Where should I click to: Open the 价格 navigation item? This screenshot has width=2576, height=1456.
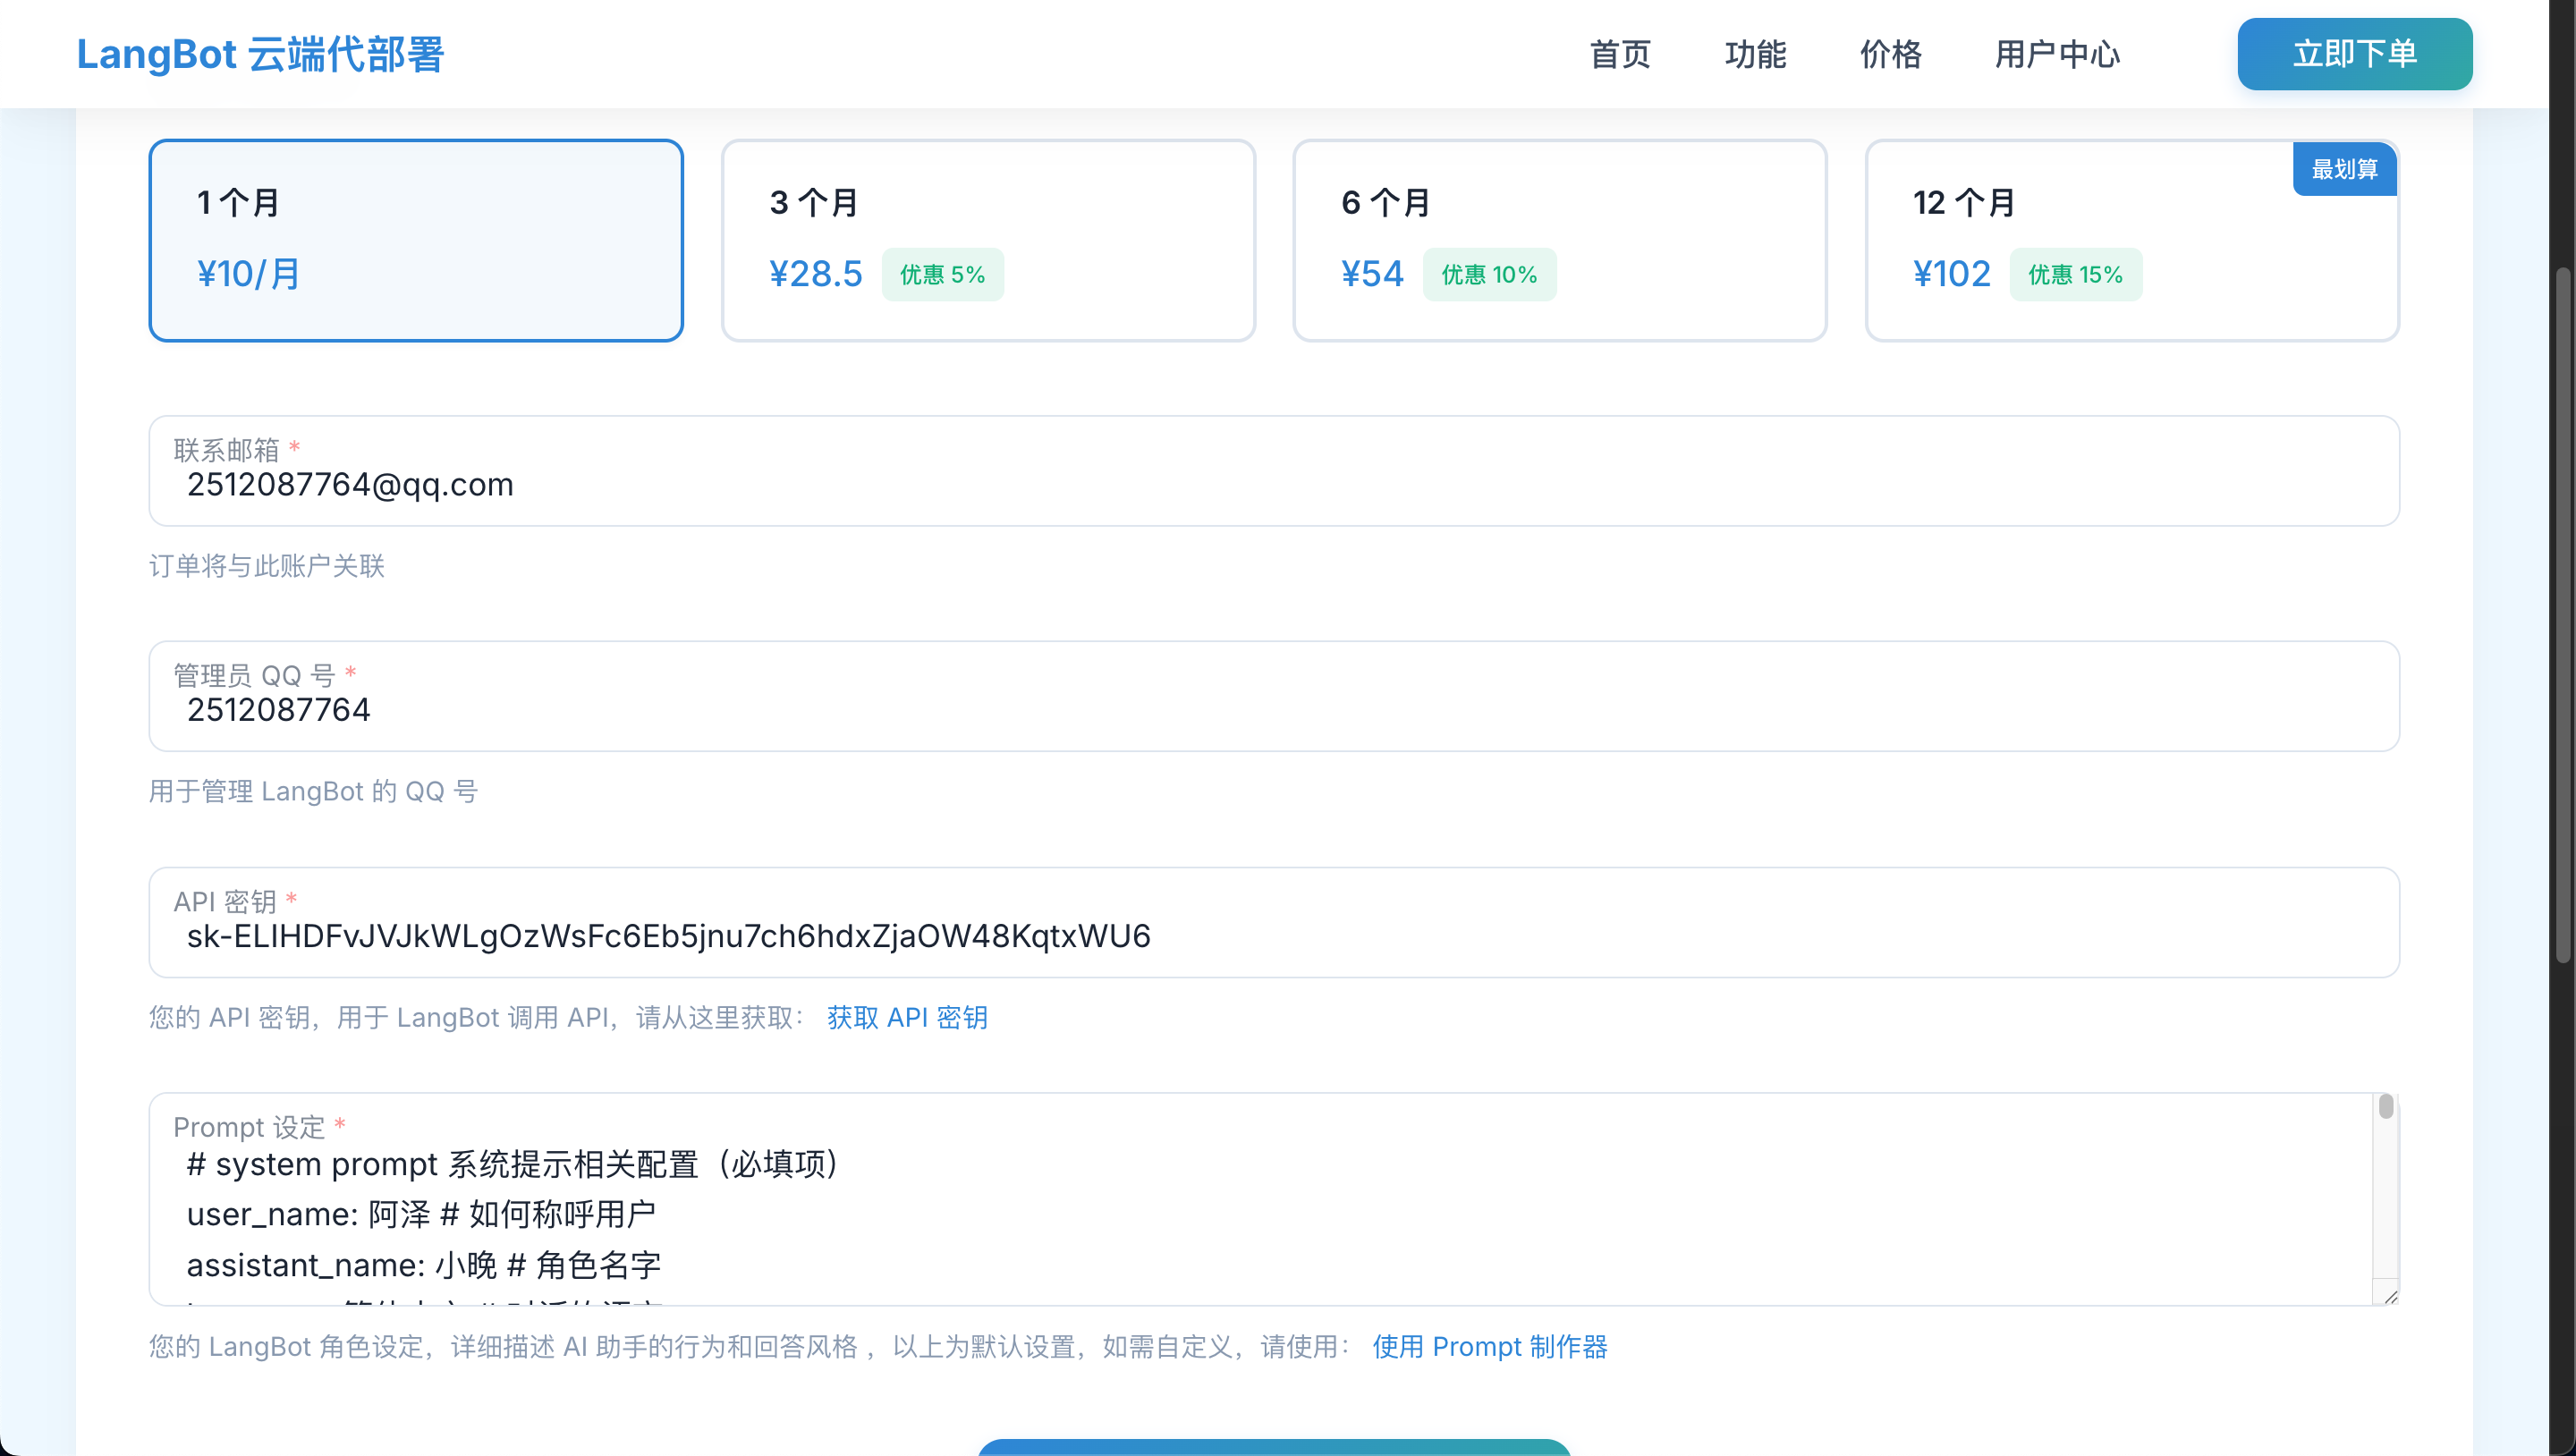tap(1890, 54)
